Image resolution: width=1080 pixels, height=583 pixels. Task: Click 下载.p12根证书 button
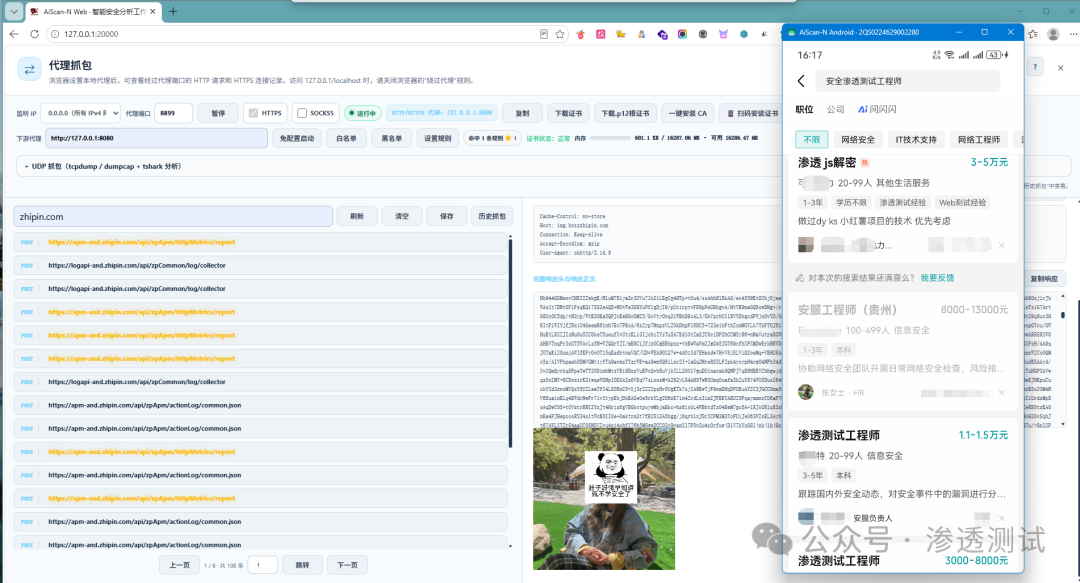(625, 113)
